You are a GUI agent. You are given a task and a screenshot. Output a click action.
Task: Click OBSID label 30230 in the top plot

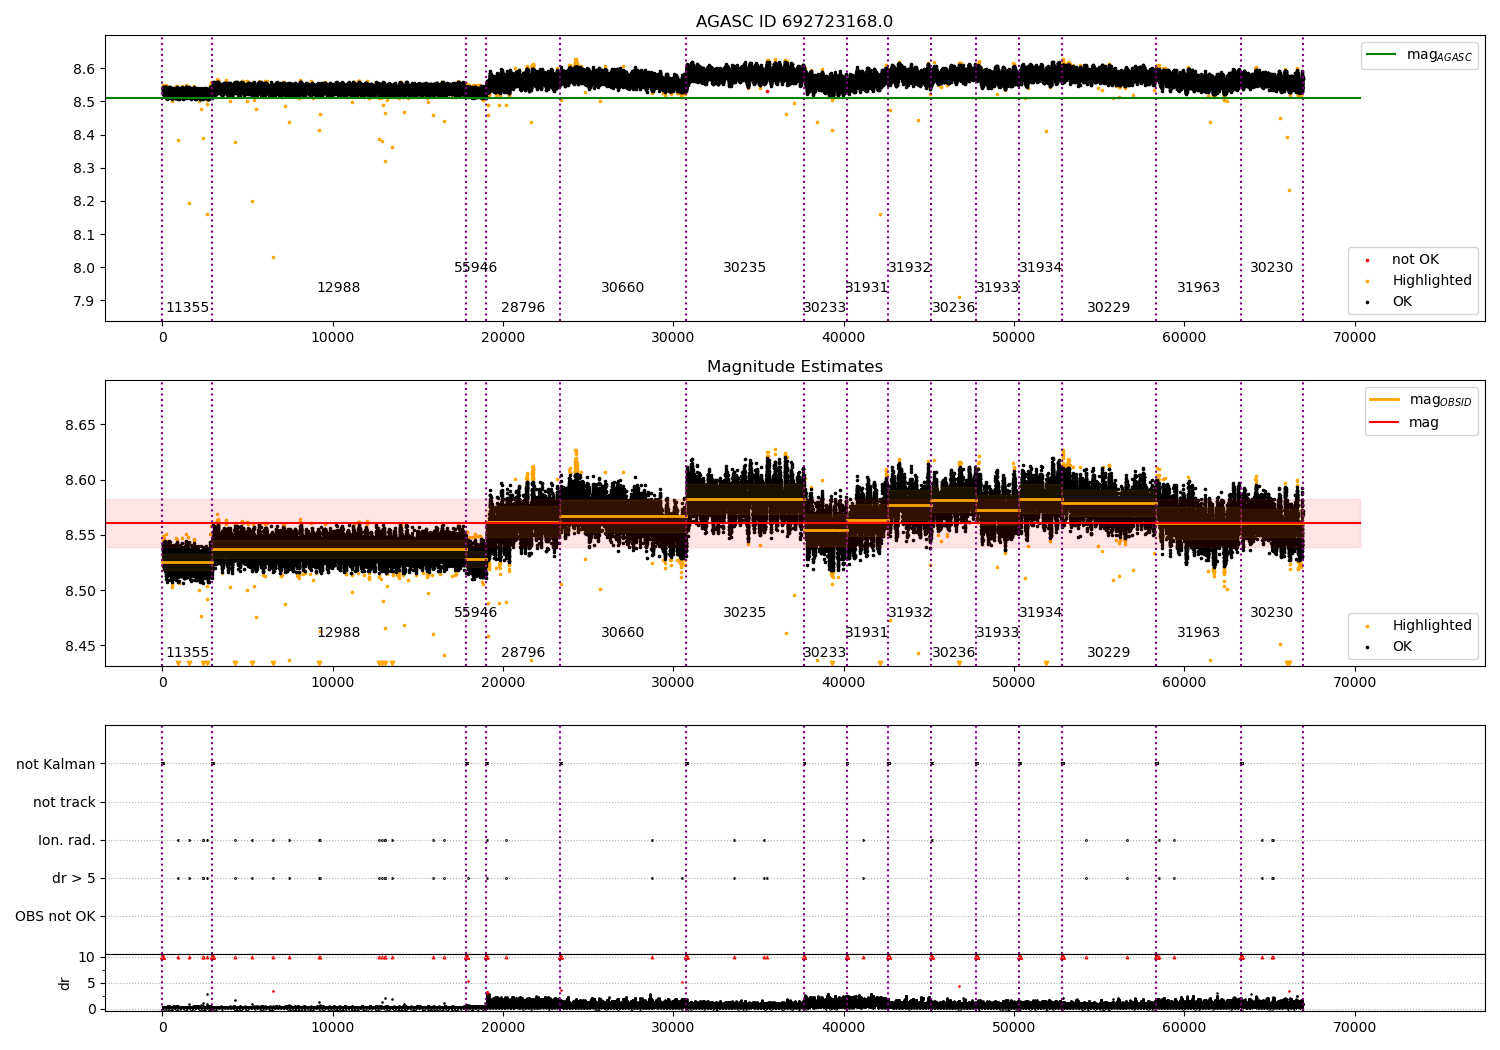coord(1272,268)
